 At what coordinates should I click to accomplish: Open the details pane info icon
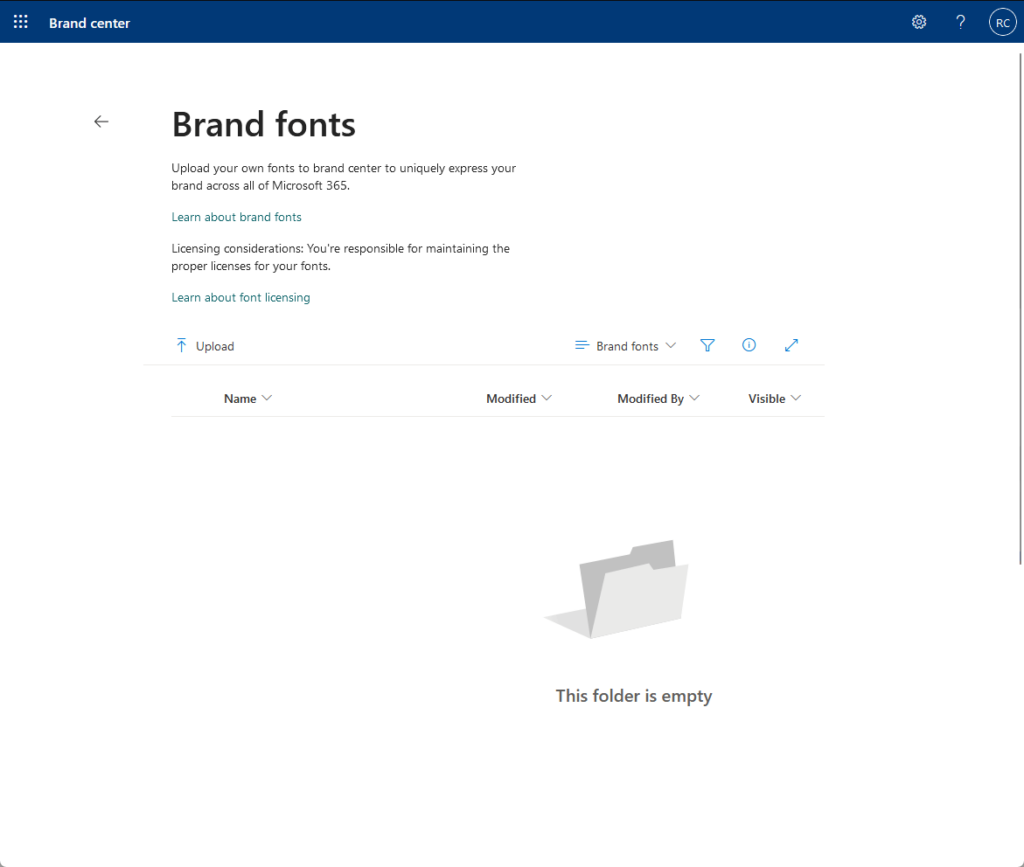pos(749,345)
